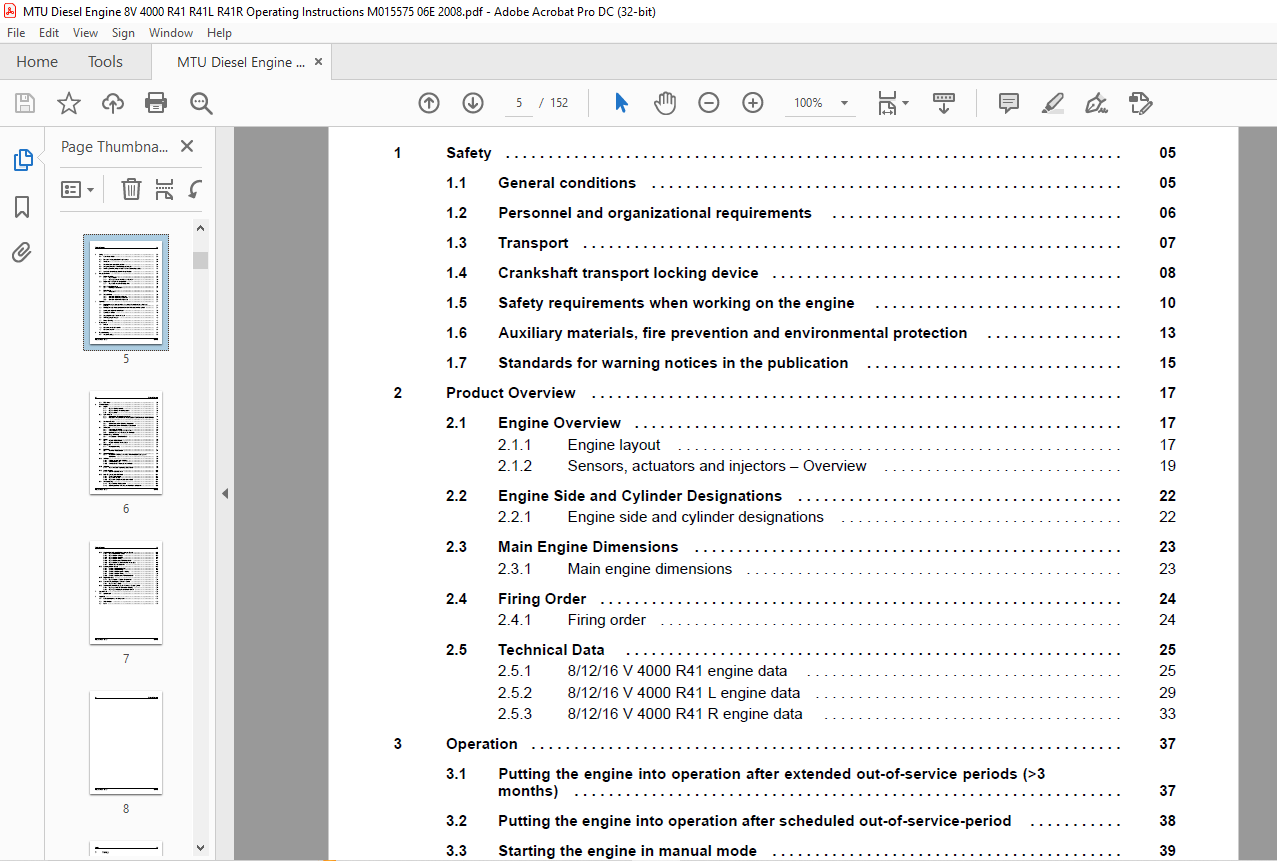Activate the selection arrow tool
1277x861 pixels.
coord(621,103)
